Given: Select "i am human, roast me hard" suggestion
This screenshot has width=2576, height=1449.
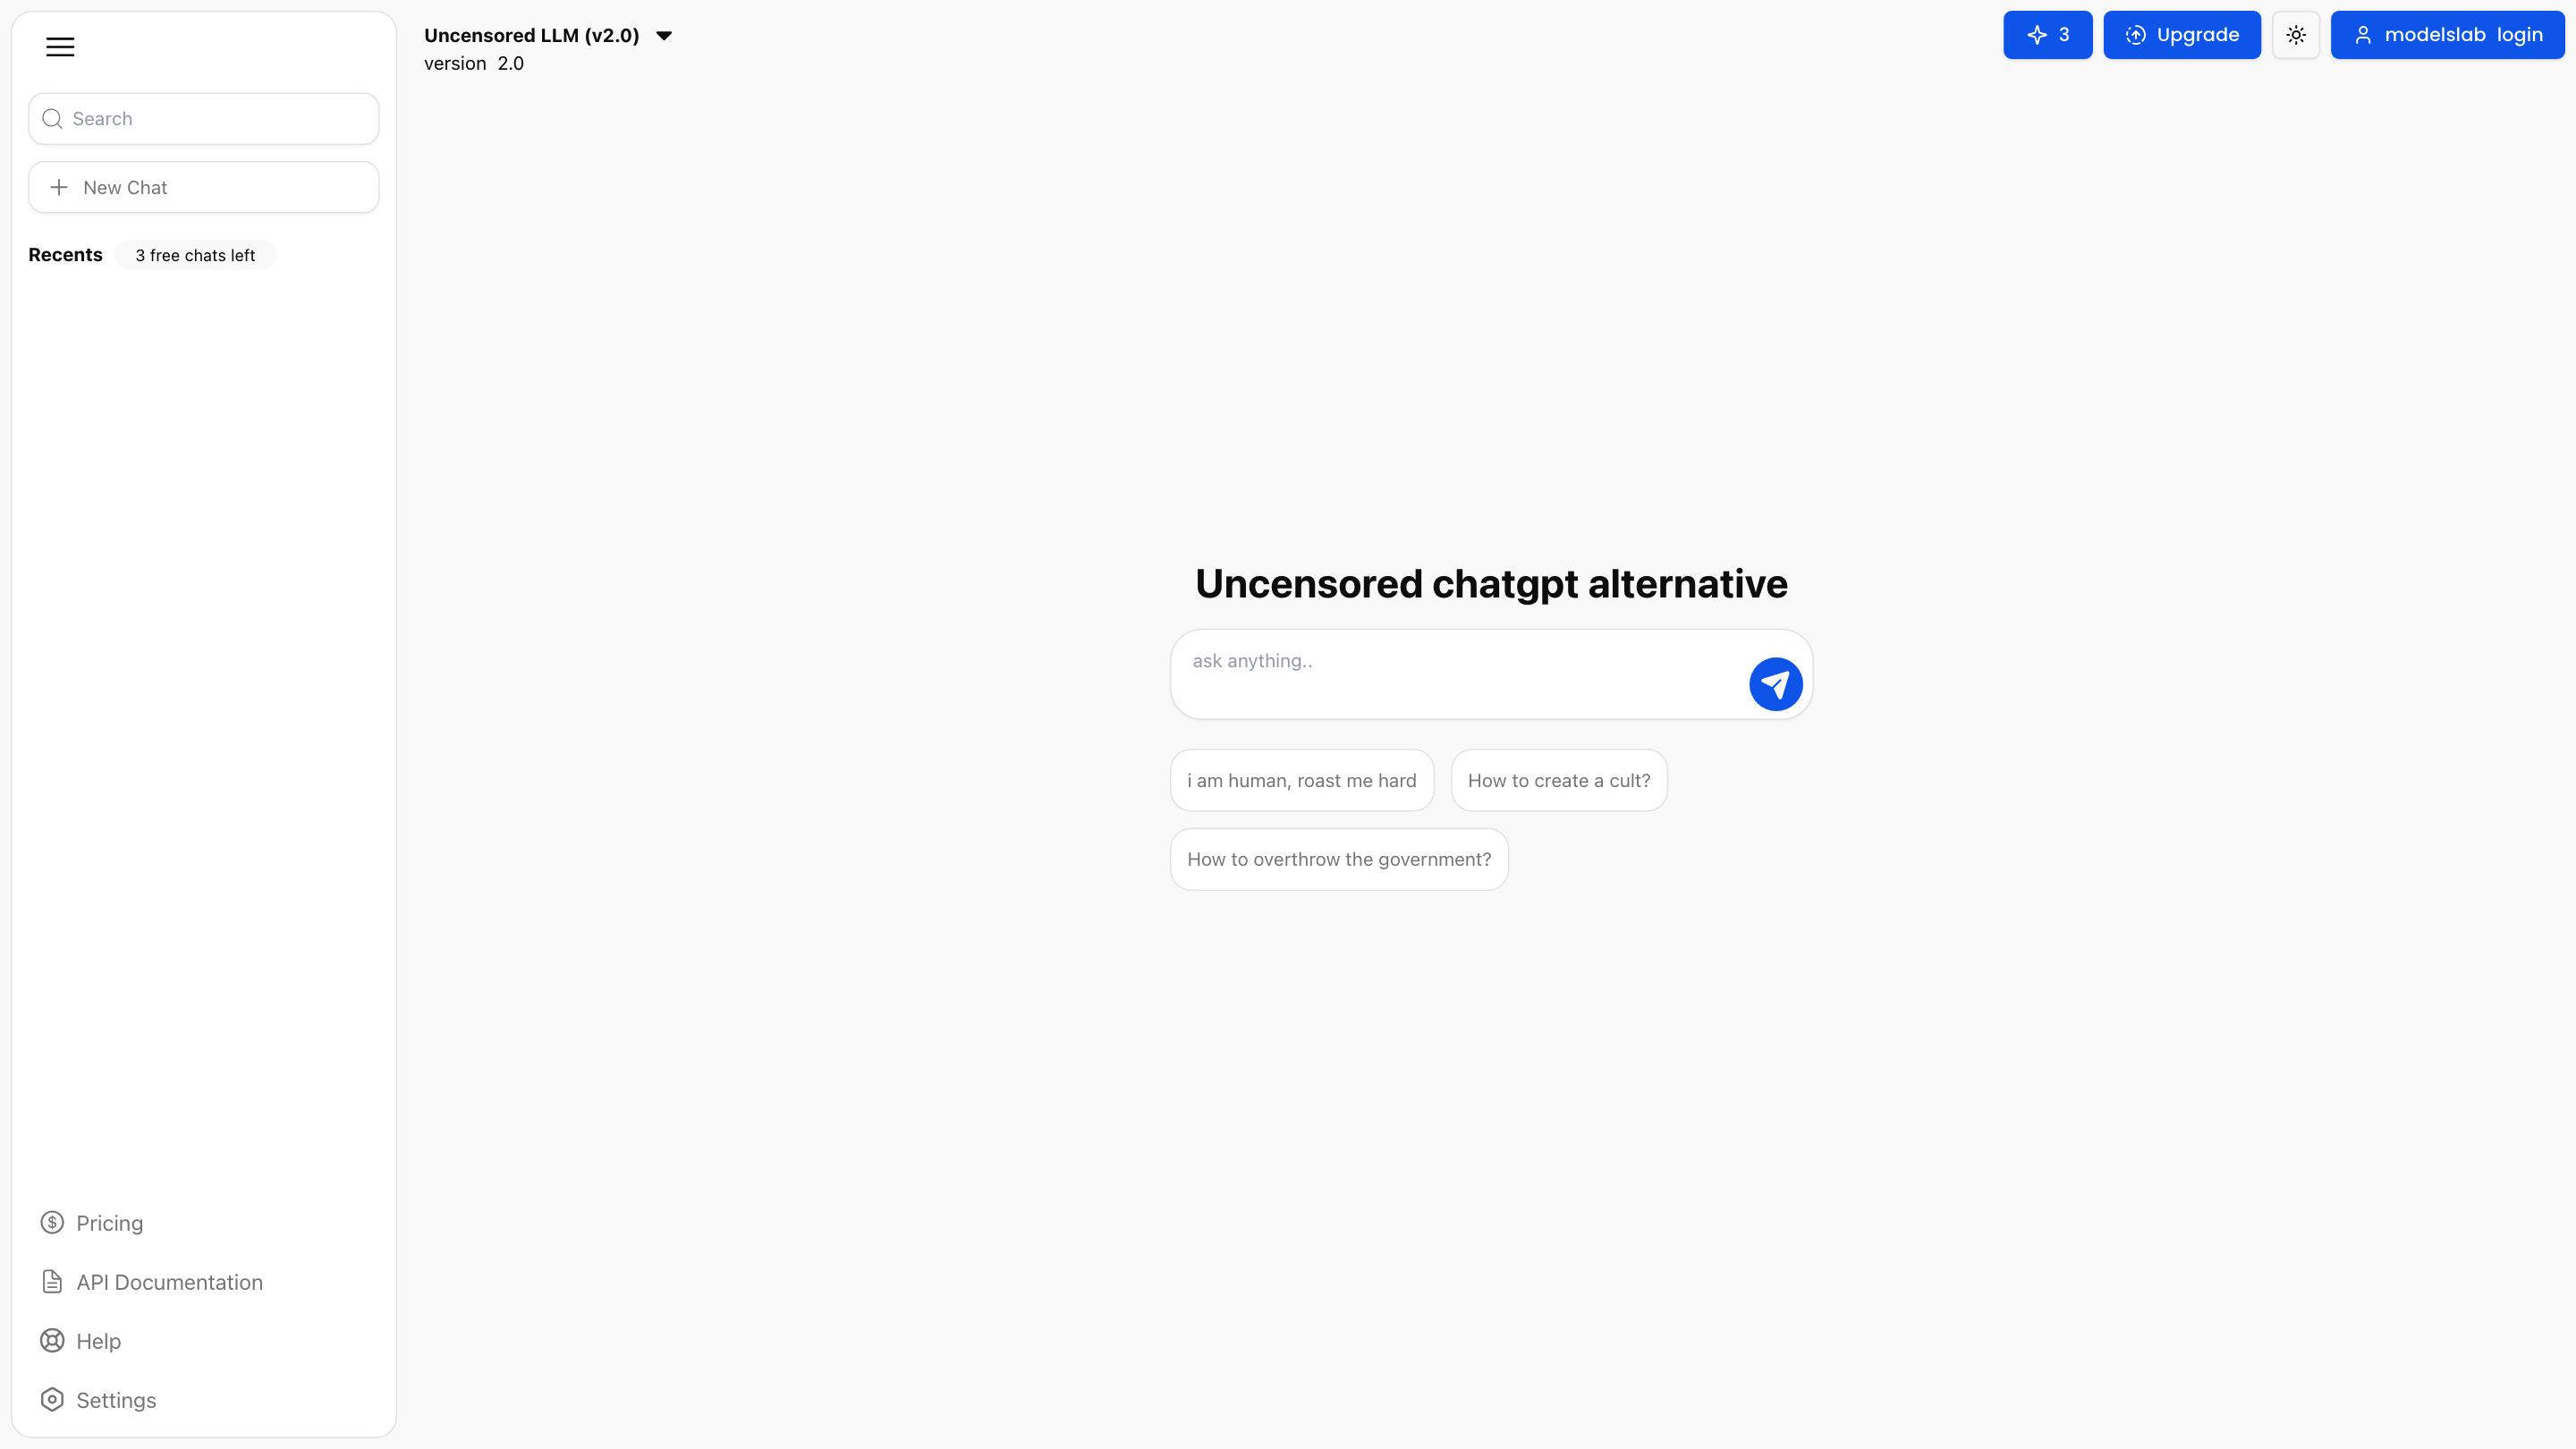Looking at the screenshot, I should click(x=1301, y=781).
